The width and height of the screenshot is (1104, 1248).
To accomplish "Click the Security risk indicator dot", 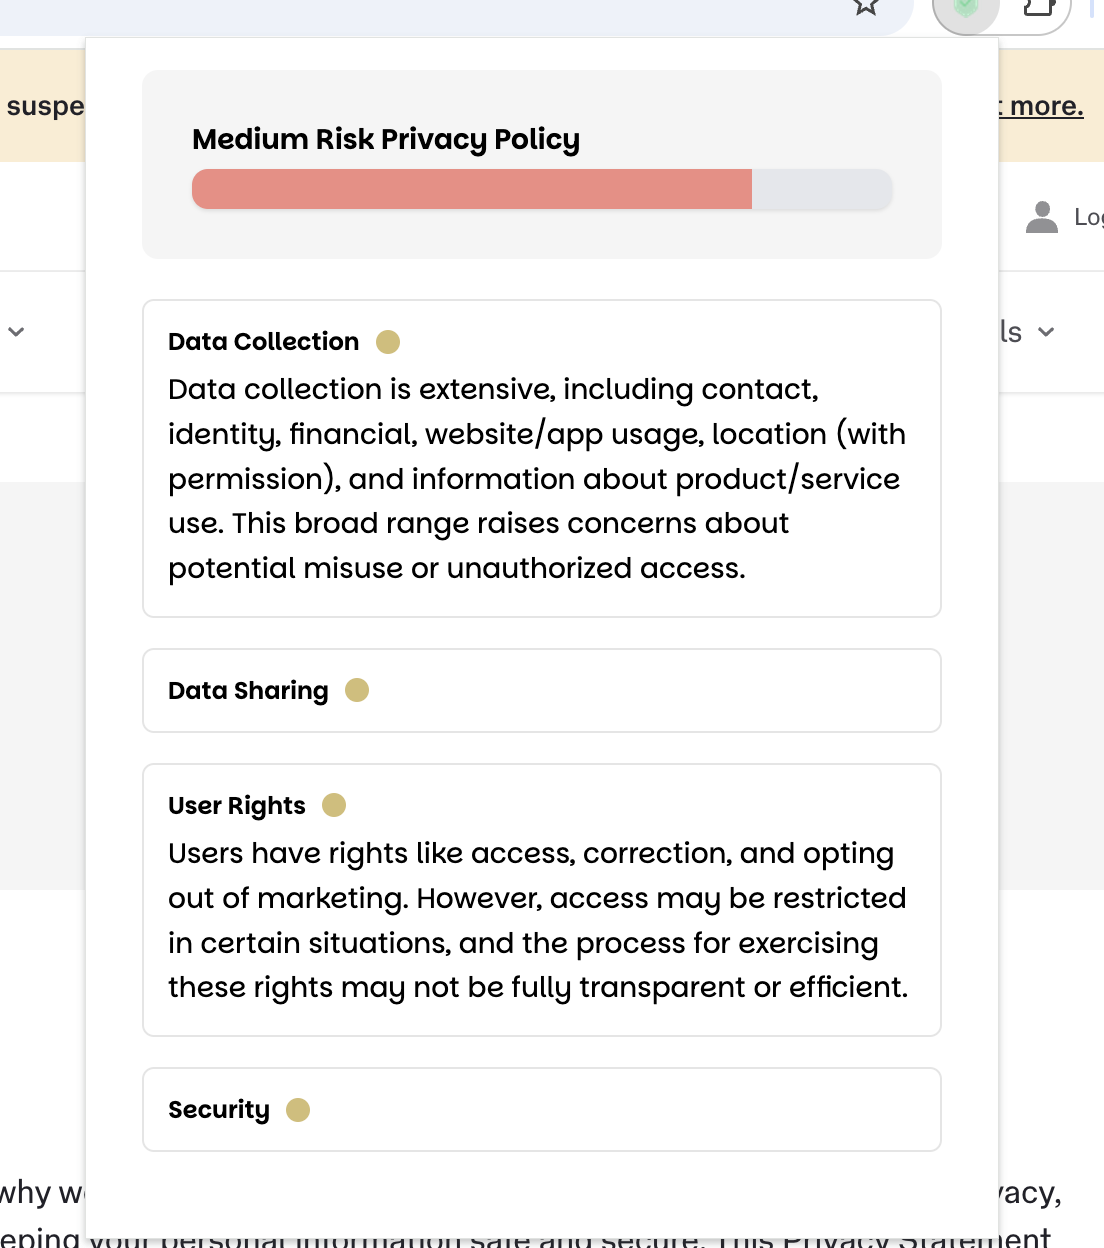I will click(298, 1110).
